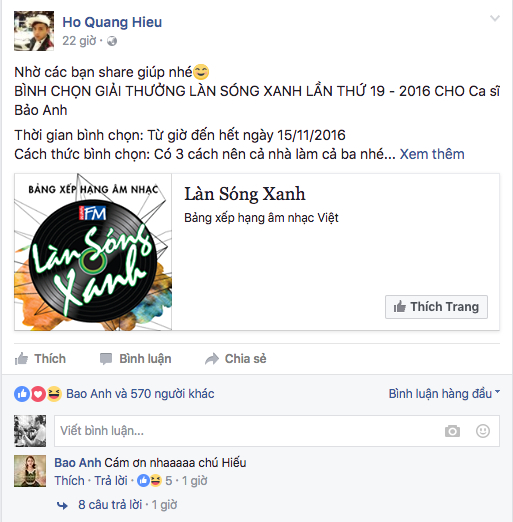
Task: Click the Thích Trang button
Action: (x=436, y=307)
